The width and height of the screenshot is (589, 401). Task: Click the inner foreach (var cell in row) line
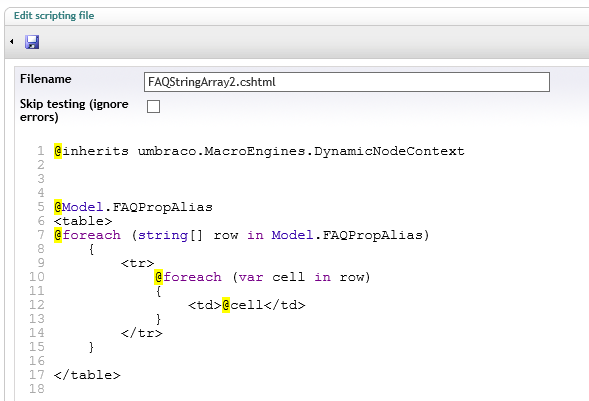point(263,277)
